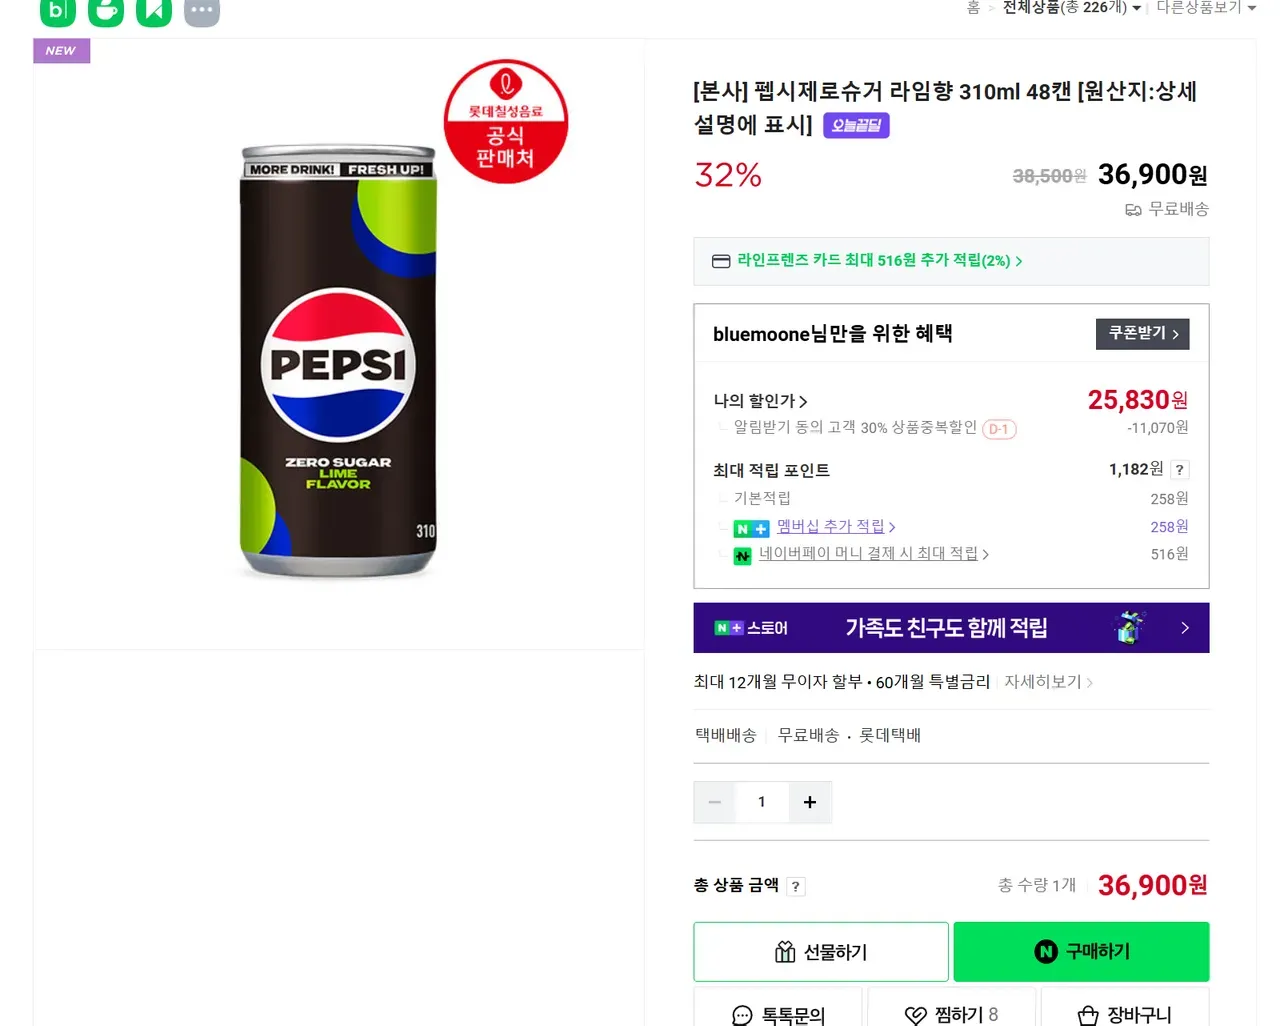Screen dimensions: 1280x1026
Task: Decrease quantity with the minus button
Action: (714, 802)
